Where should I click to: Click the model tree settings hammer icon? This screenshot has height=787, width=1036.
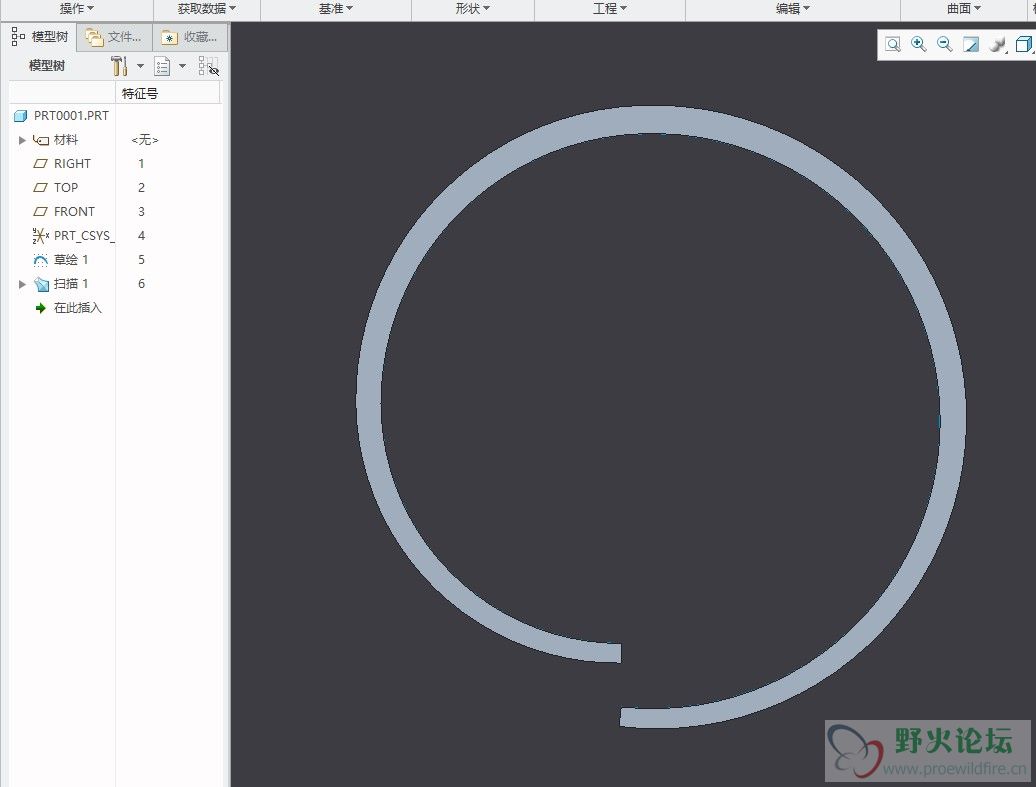coord(119,65)
